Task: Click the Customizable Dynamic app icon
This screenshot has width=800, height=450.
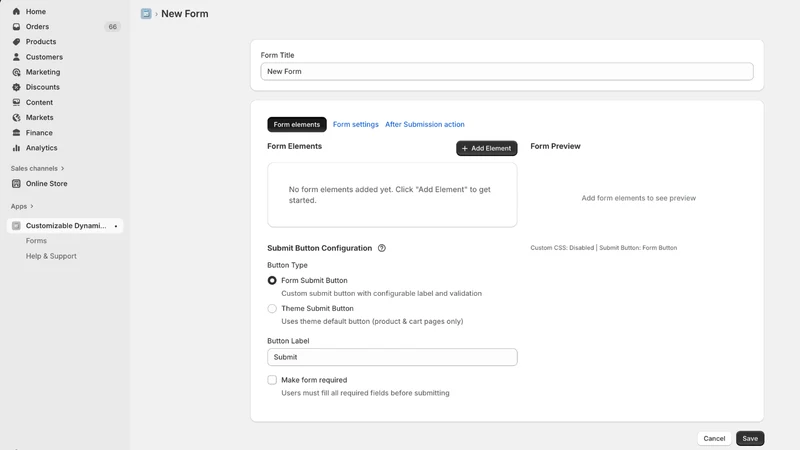Action: click(16, 226)
